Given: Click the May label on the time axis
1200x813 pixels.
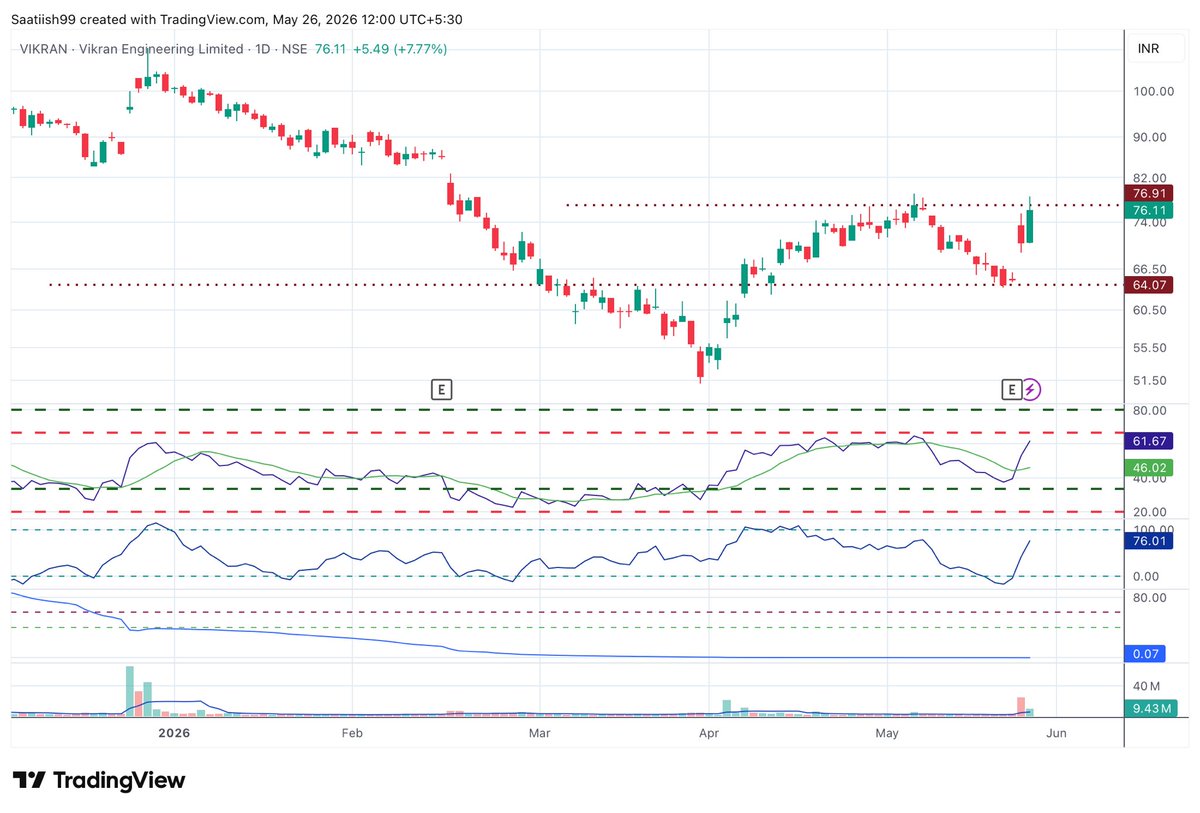Looking at the screenshot, I should click(887, 733).
